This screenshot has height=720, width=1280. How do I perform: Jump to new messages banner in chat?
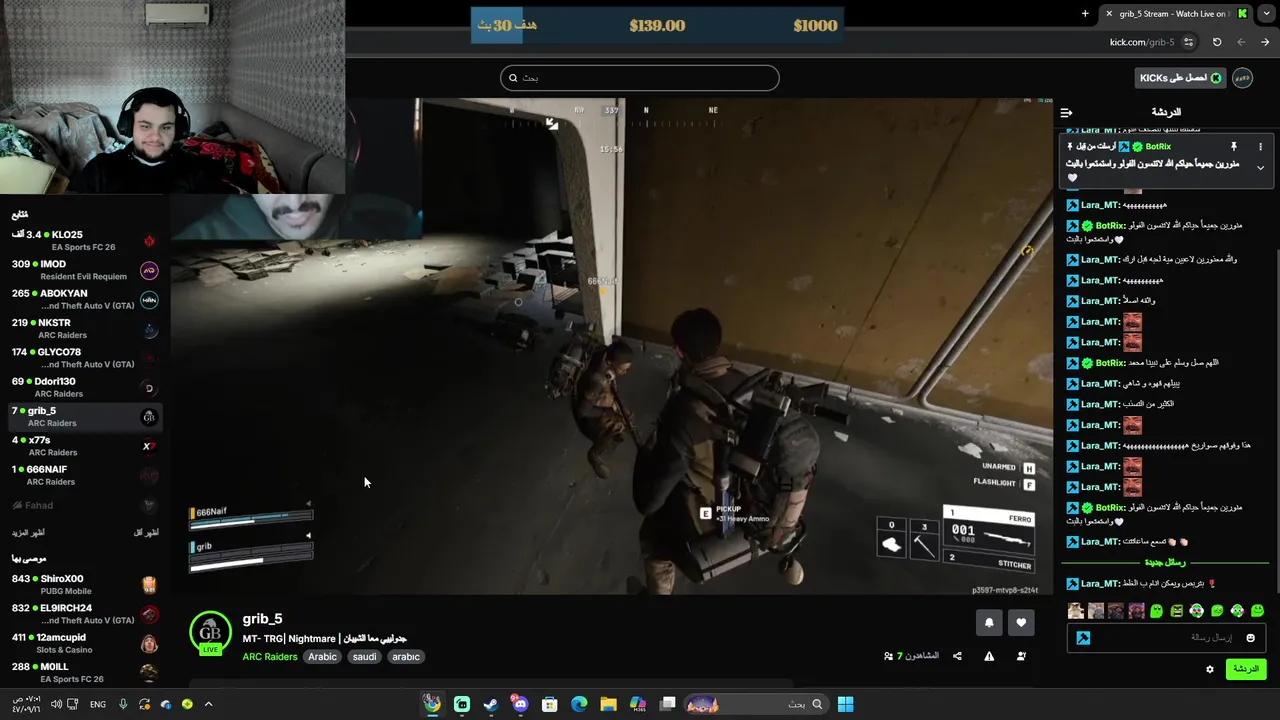tap(1165, 562)
